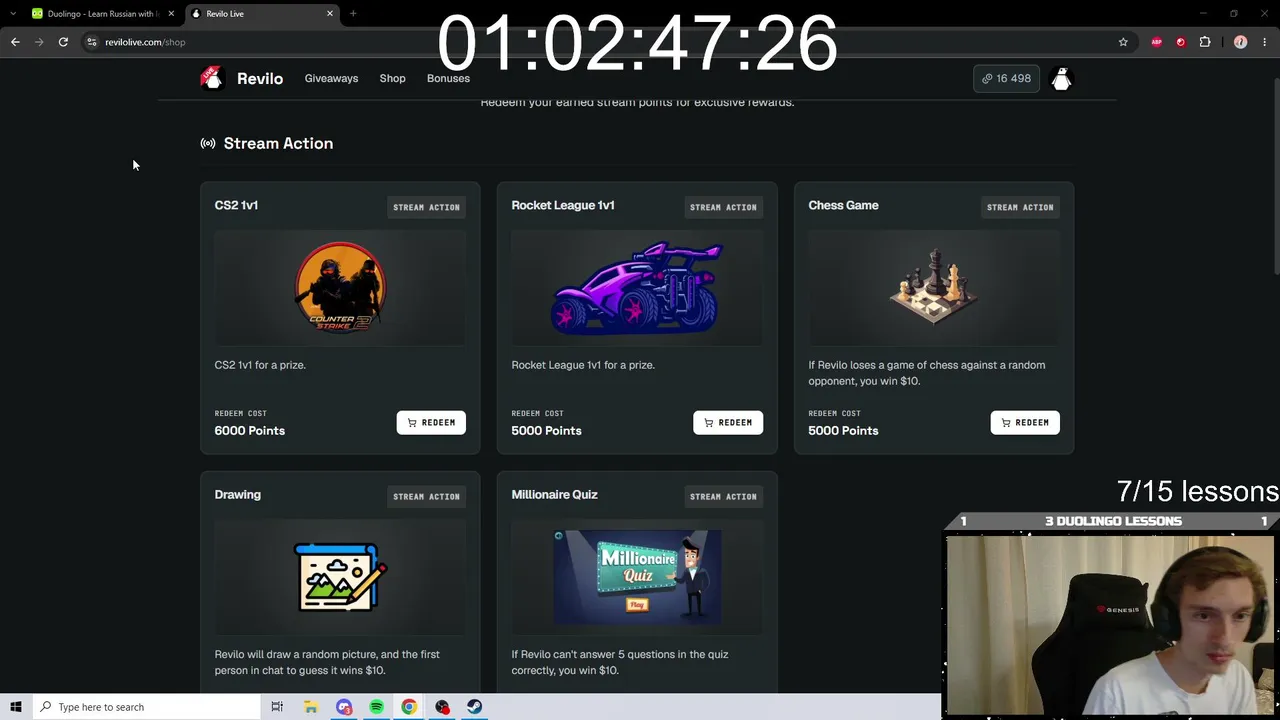1280x720 pixels.
Task: Click the Millionaire Quiz card title
Action: (x=554, y=494)
